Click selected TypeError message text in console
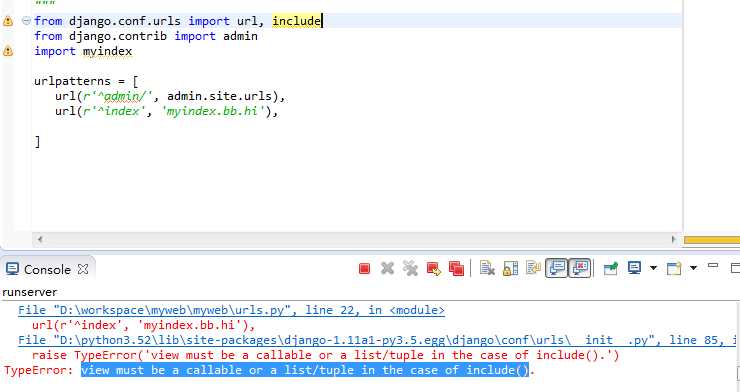 [305, 370]
